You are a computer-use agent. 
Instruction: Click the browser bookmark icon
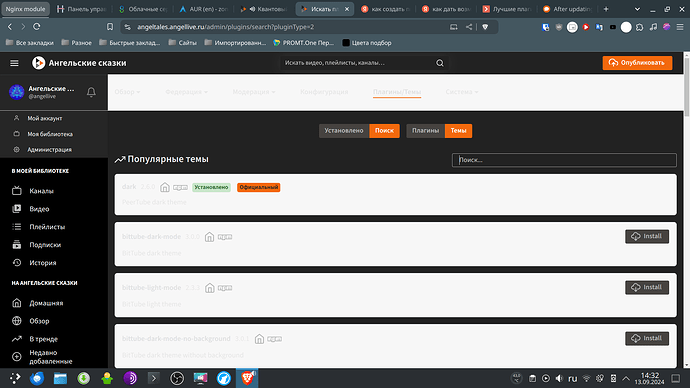(x=110, y=27)
